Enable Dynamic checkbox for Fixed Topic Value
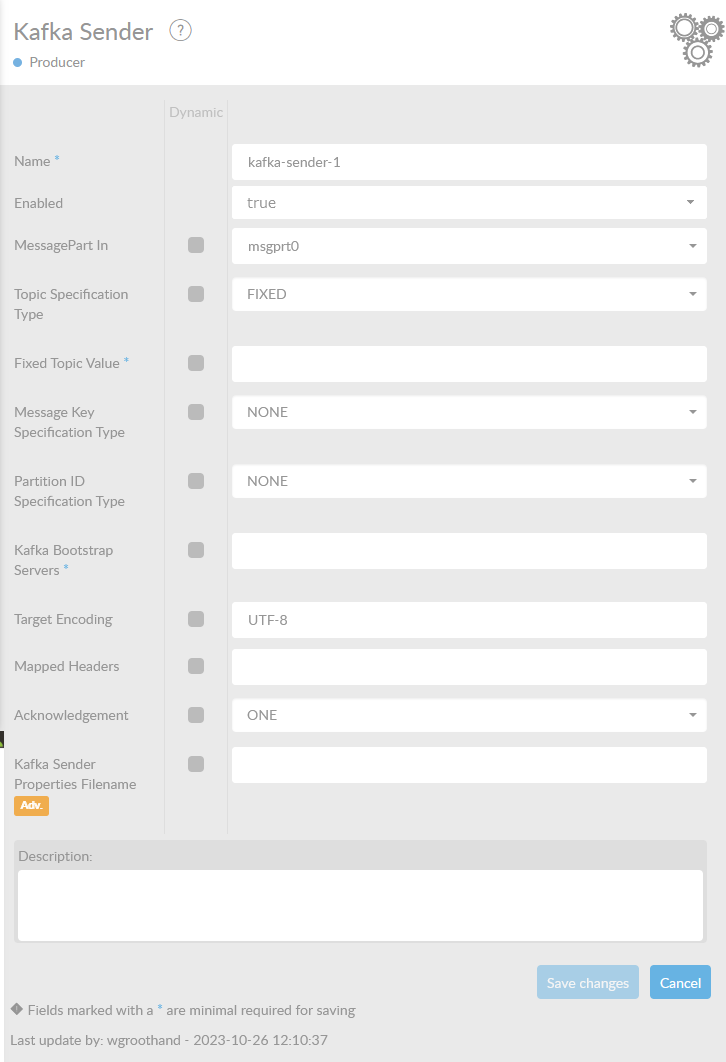 click(x=196, y=363)
